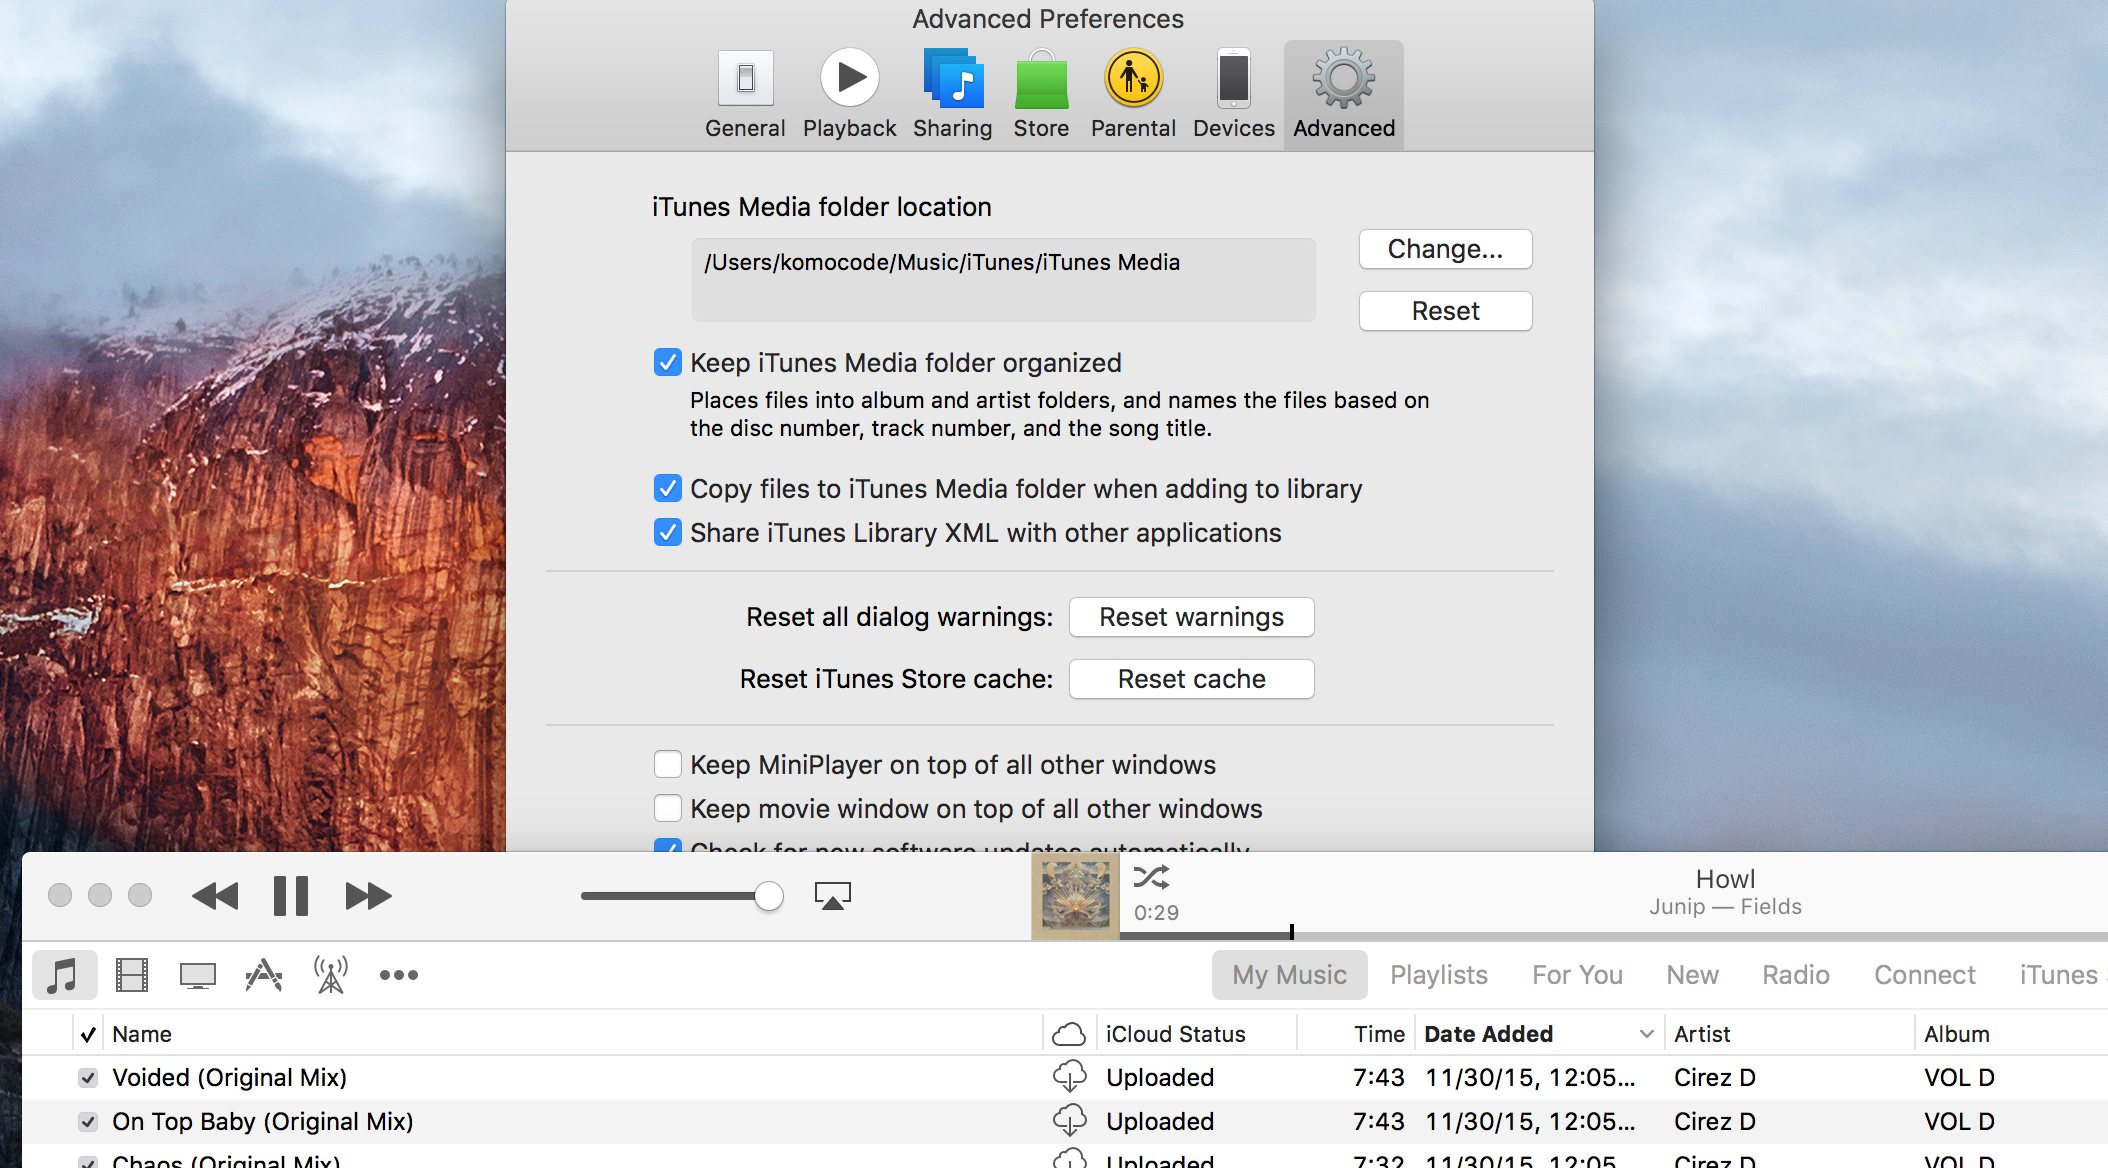Open the Devices preferences pane
The image size is (2108, 1168).
point(1233,95)
